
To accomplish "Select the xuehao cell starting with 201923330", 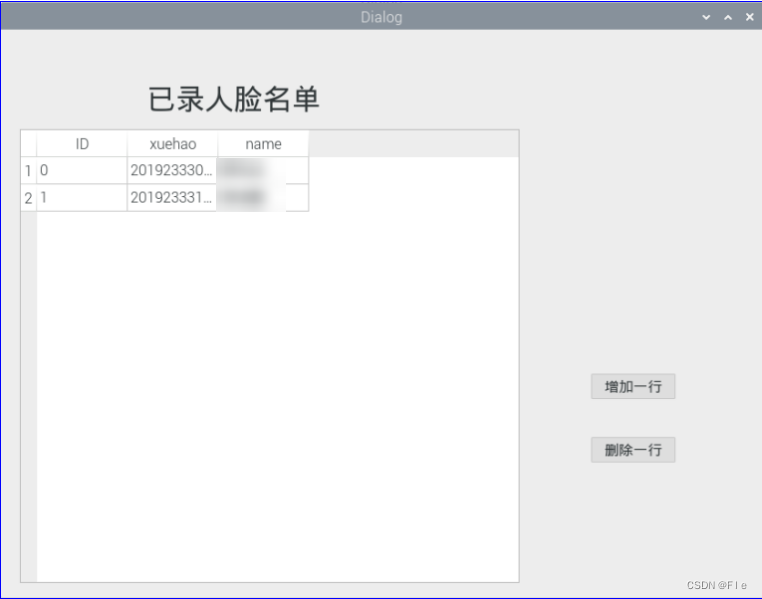I will point(172,171).
